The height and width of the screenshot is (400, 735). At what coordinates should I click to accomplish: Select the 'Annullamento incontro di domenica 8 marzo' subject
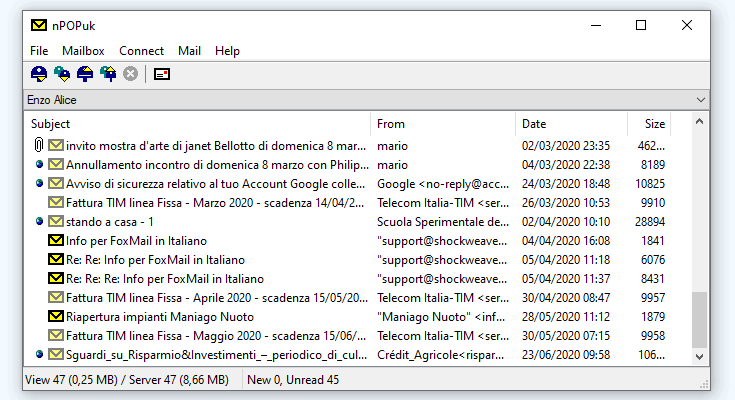click(x=218, y=165)
